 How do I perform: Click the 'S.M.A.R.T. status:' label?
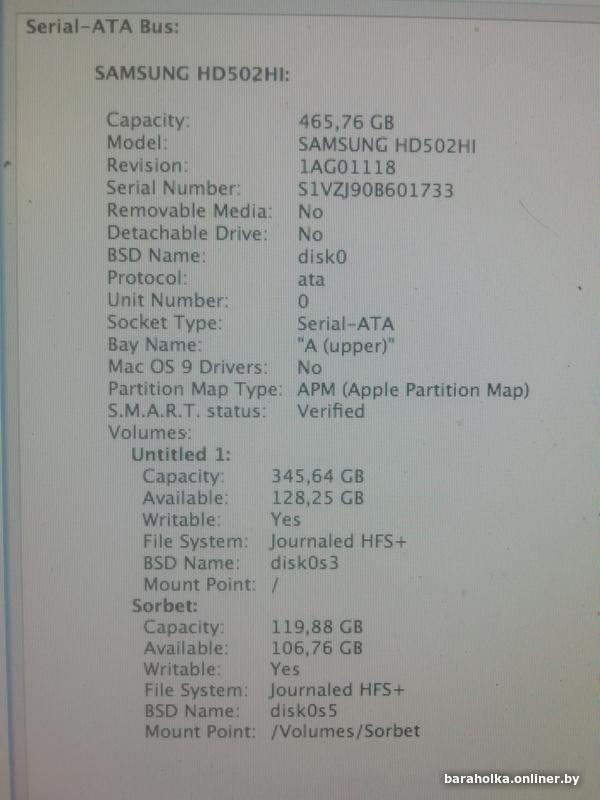[187, 411]
